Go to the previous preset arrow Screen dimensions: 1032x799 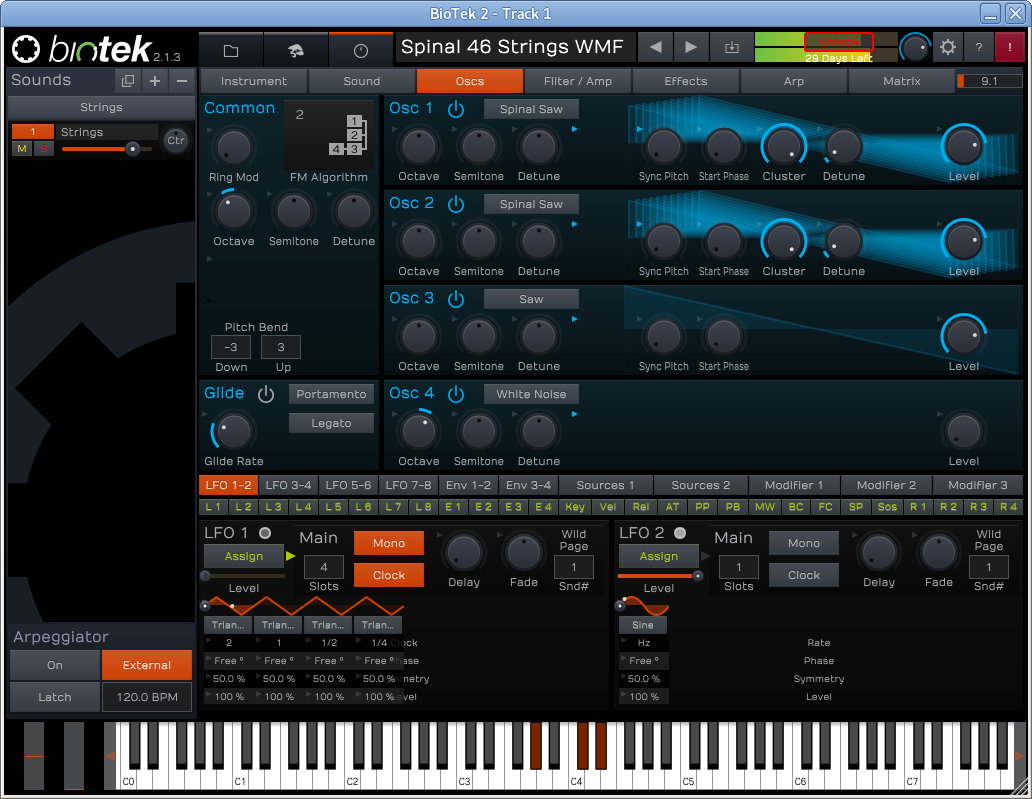tap(656, 47)
